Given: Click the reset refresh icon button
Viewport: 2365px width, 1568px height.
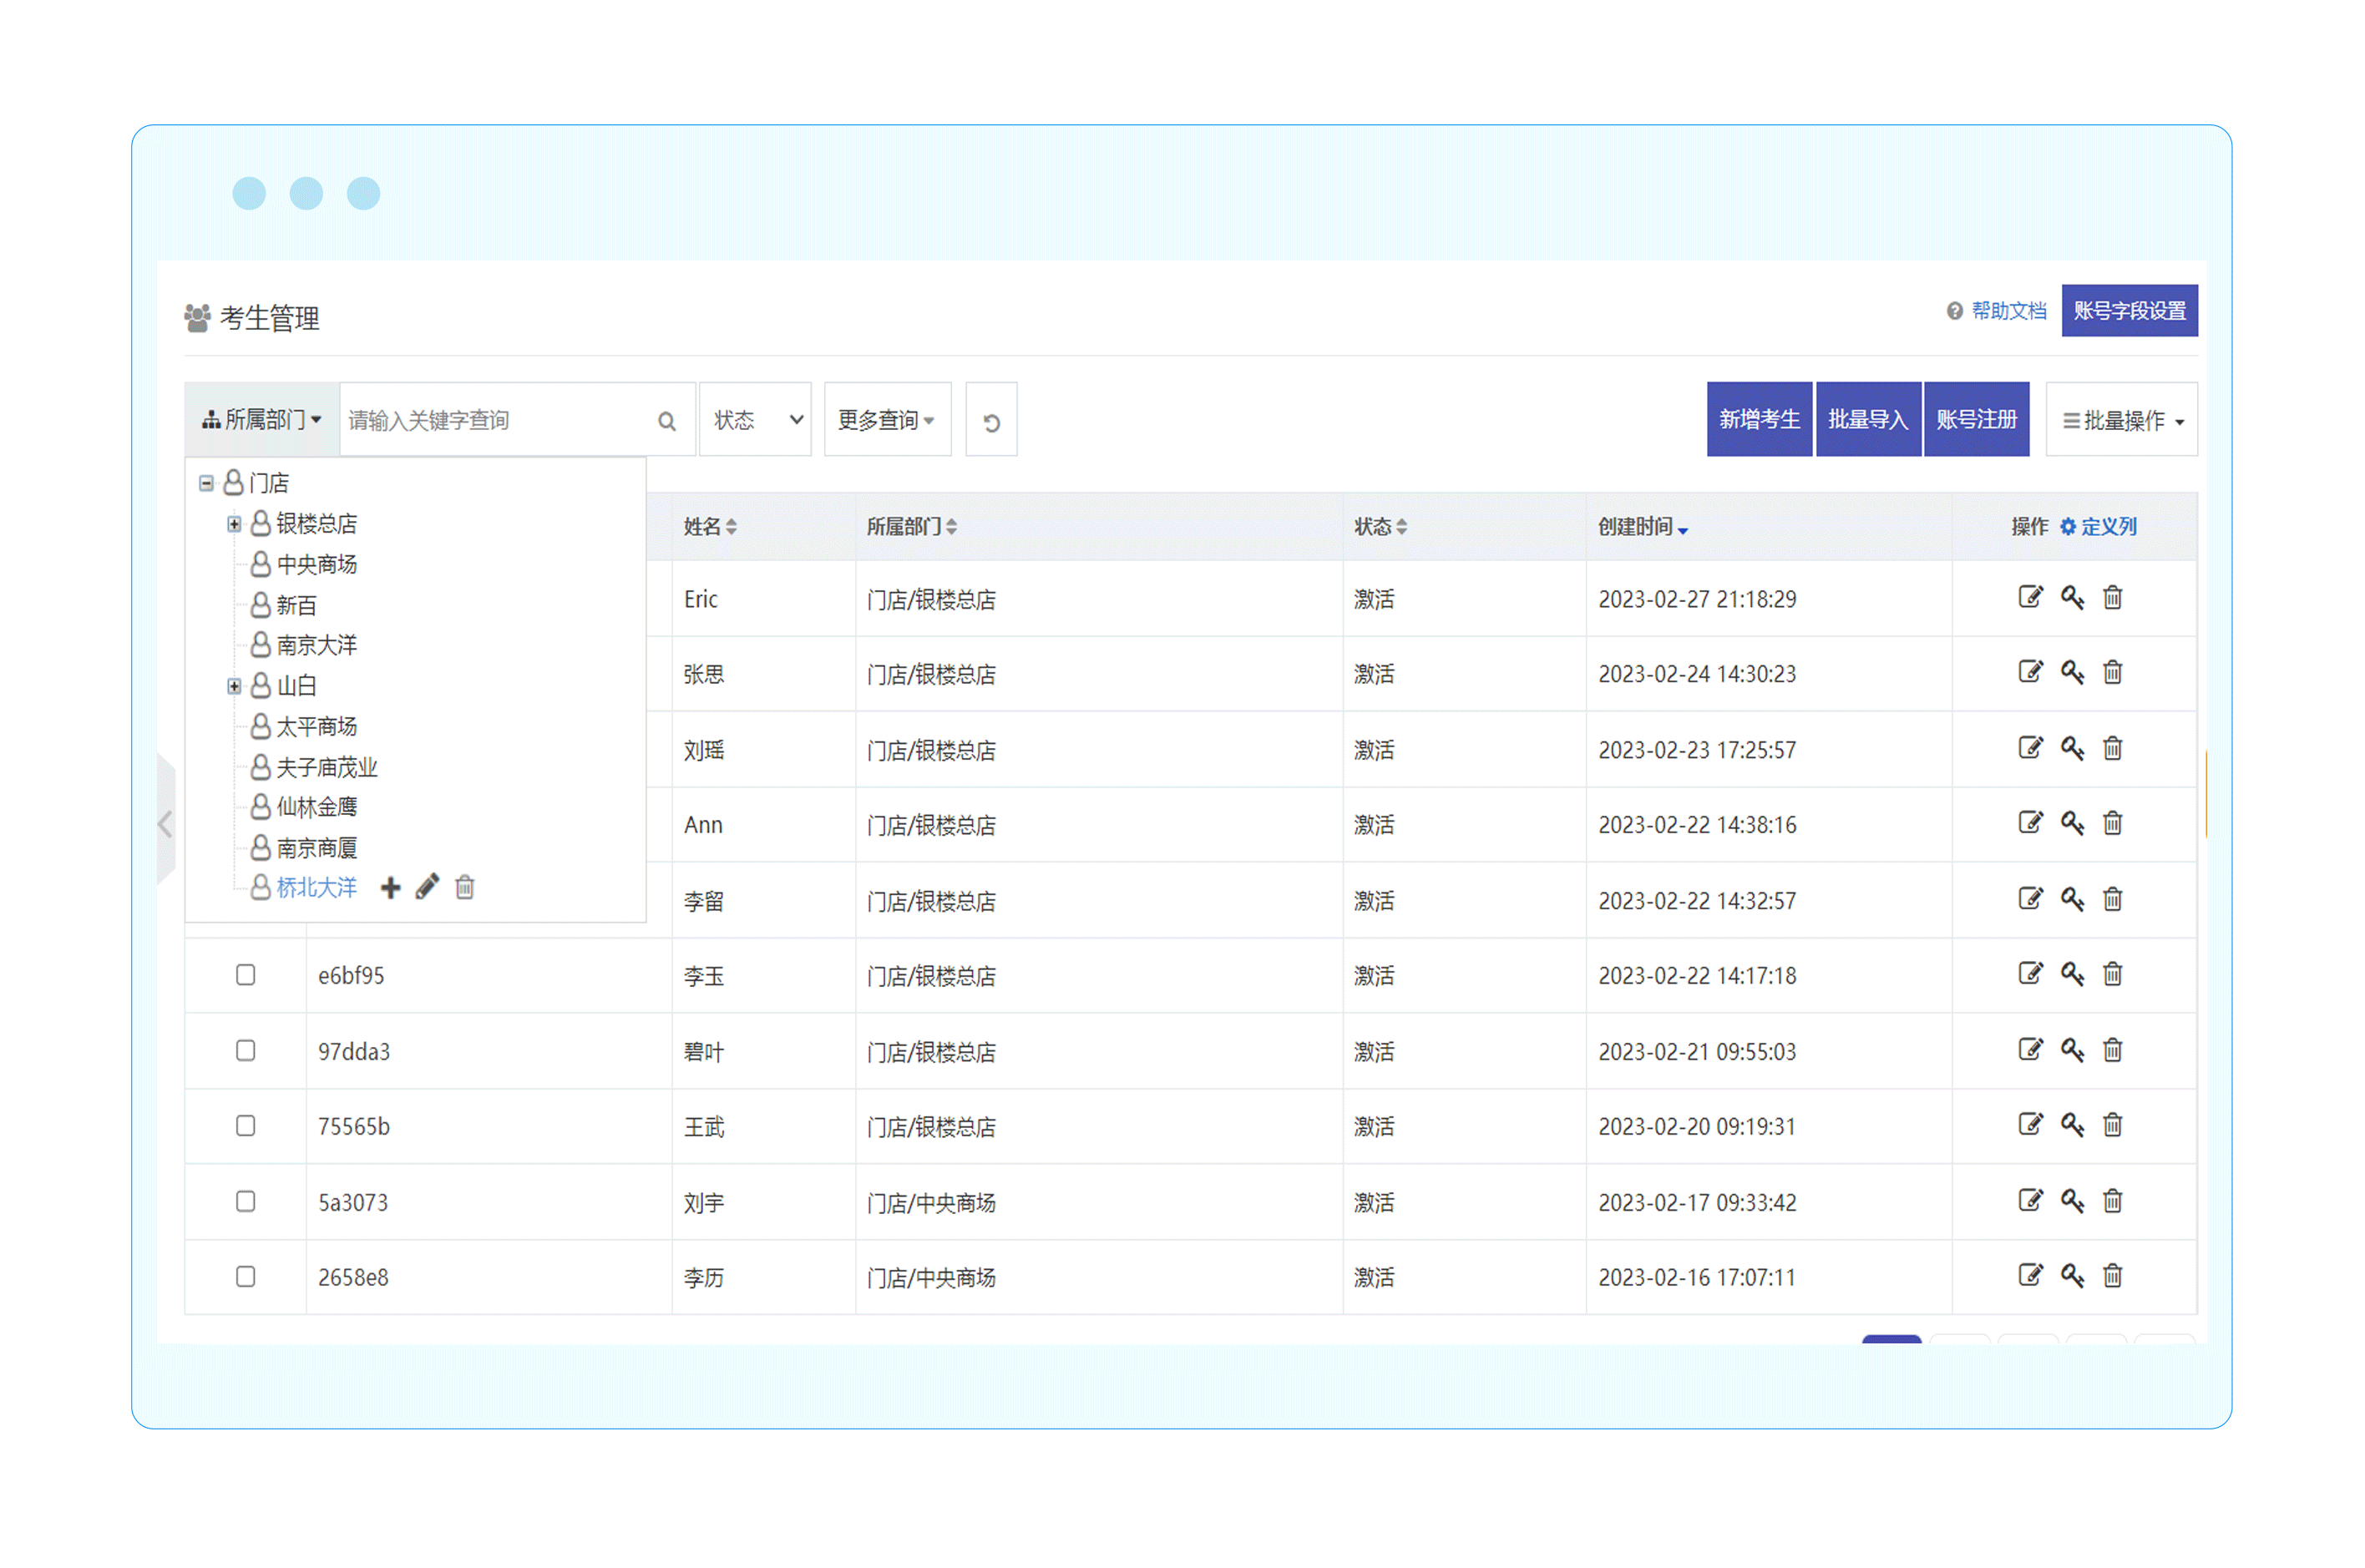Looking at the screenshot, I should click(x=990, y=421).
